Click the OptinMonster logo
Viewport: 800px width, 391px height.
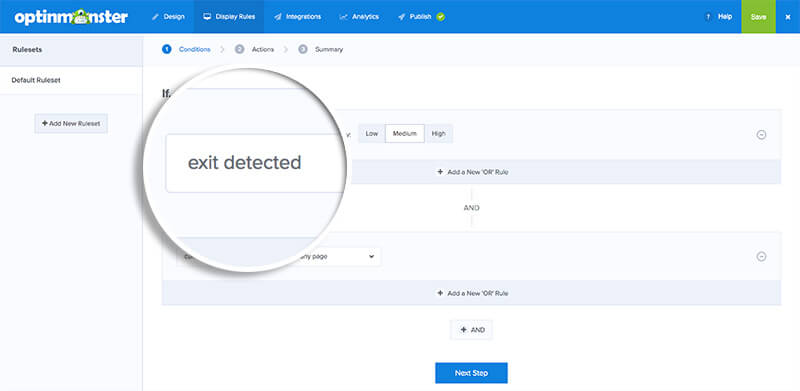pyautogui.click(x=71, y=17)
